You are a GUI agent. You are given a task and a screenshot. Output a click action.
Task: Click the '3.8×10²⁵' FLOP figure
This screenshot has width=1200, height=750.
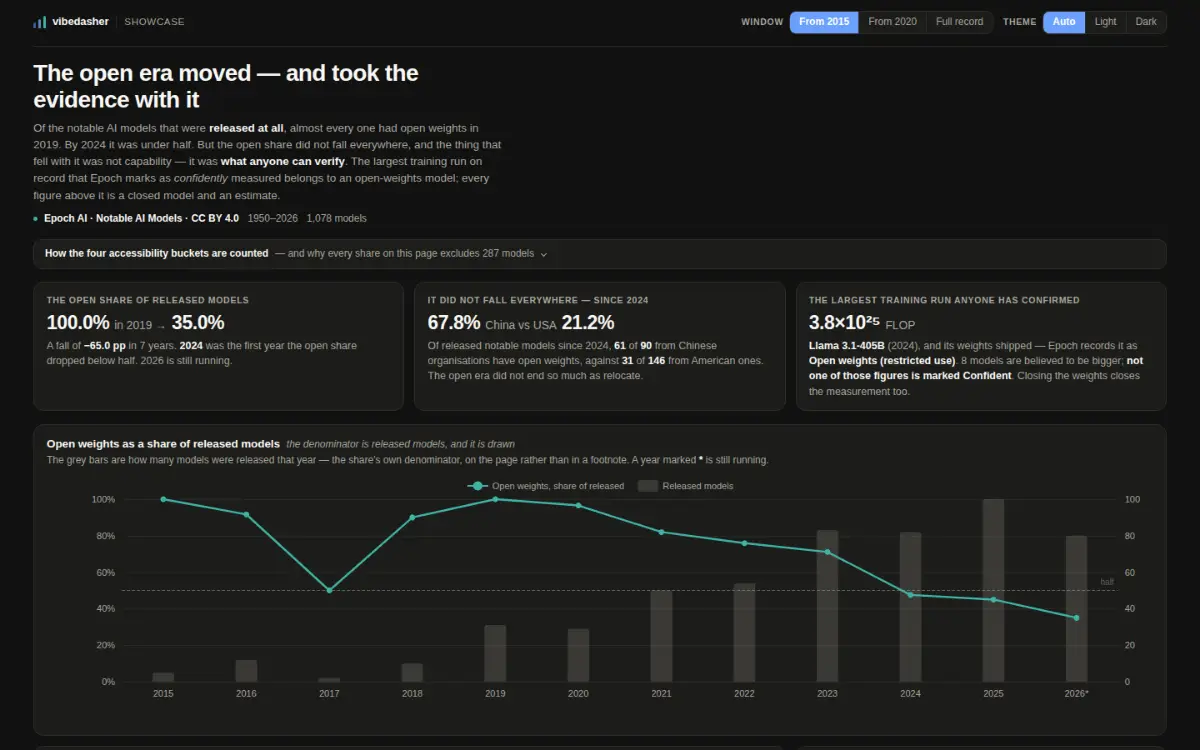pyautogui.click(x=844, y=322)
